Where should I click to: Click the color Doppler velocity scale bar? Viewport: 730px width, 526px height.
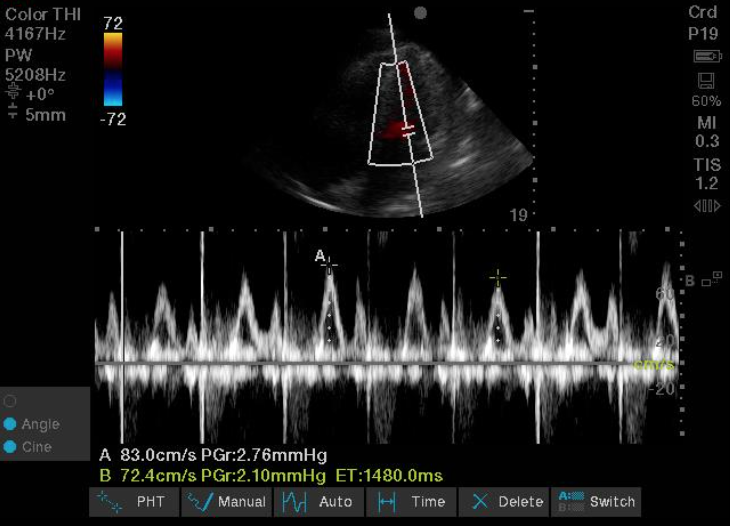pyautogui.click(x=113, y=69)
